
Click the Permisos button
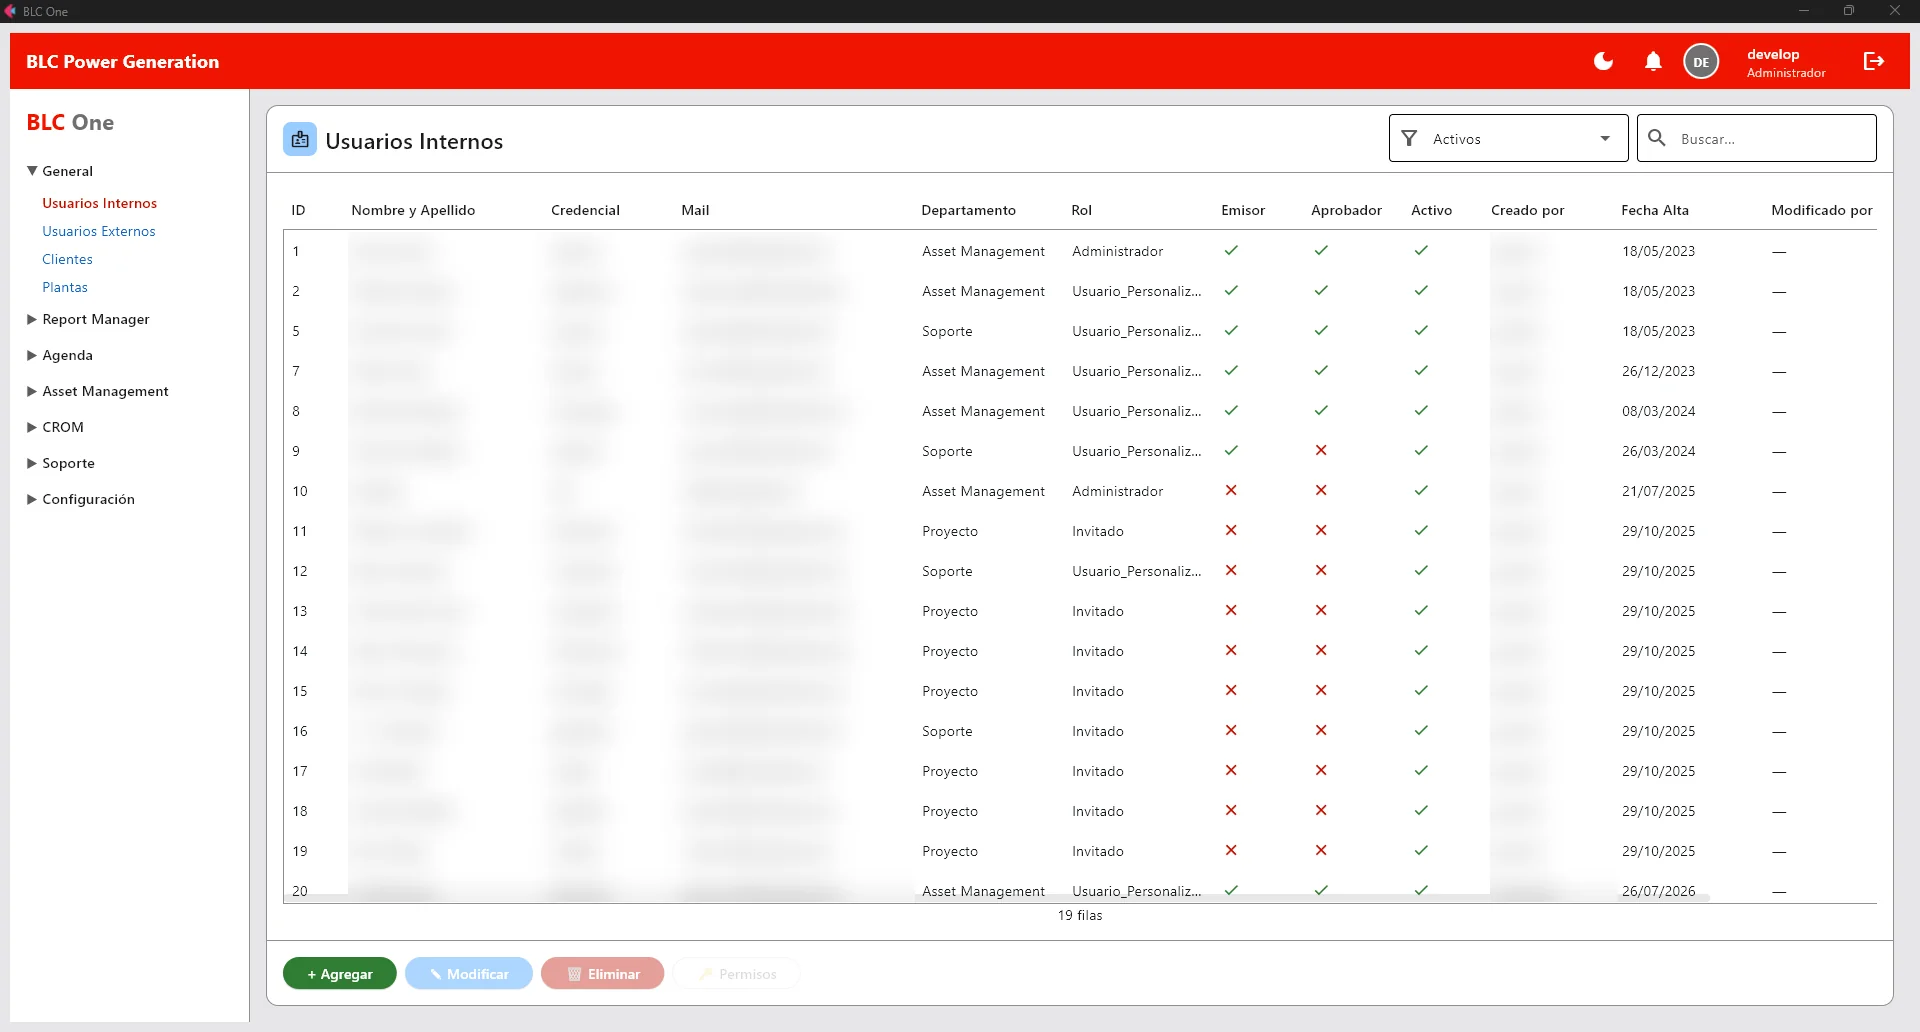737,973
